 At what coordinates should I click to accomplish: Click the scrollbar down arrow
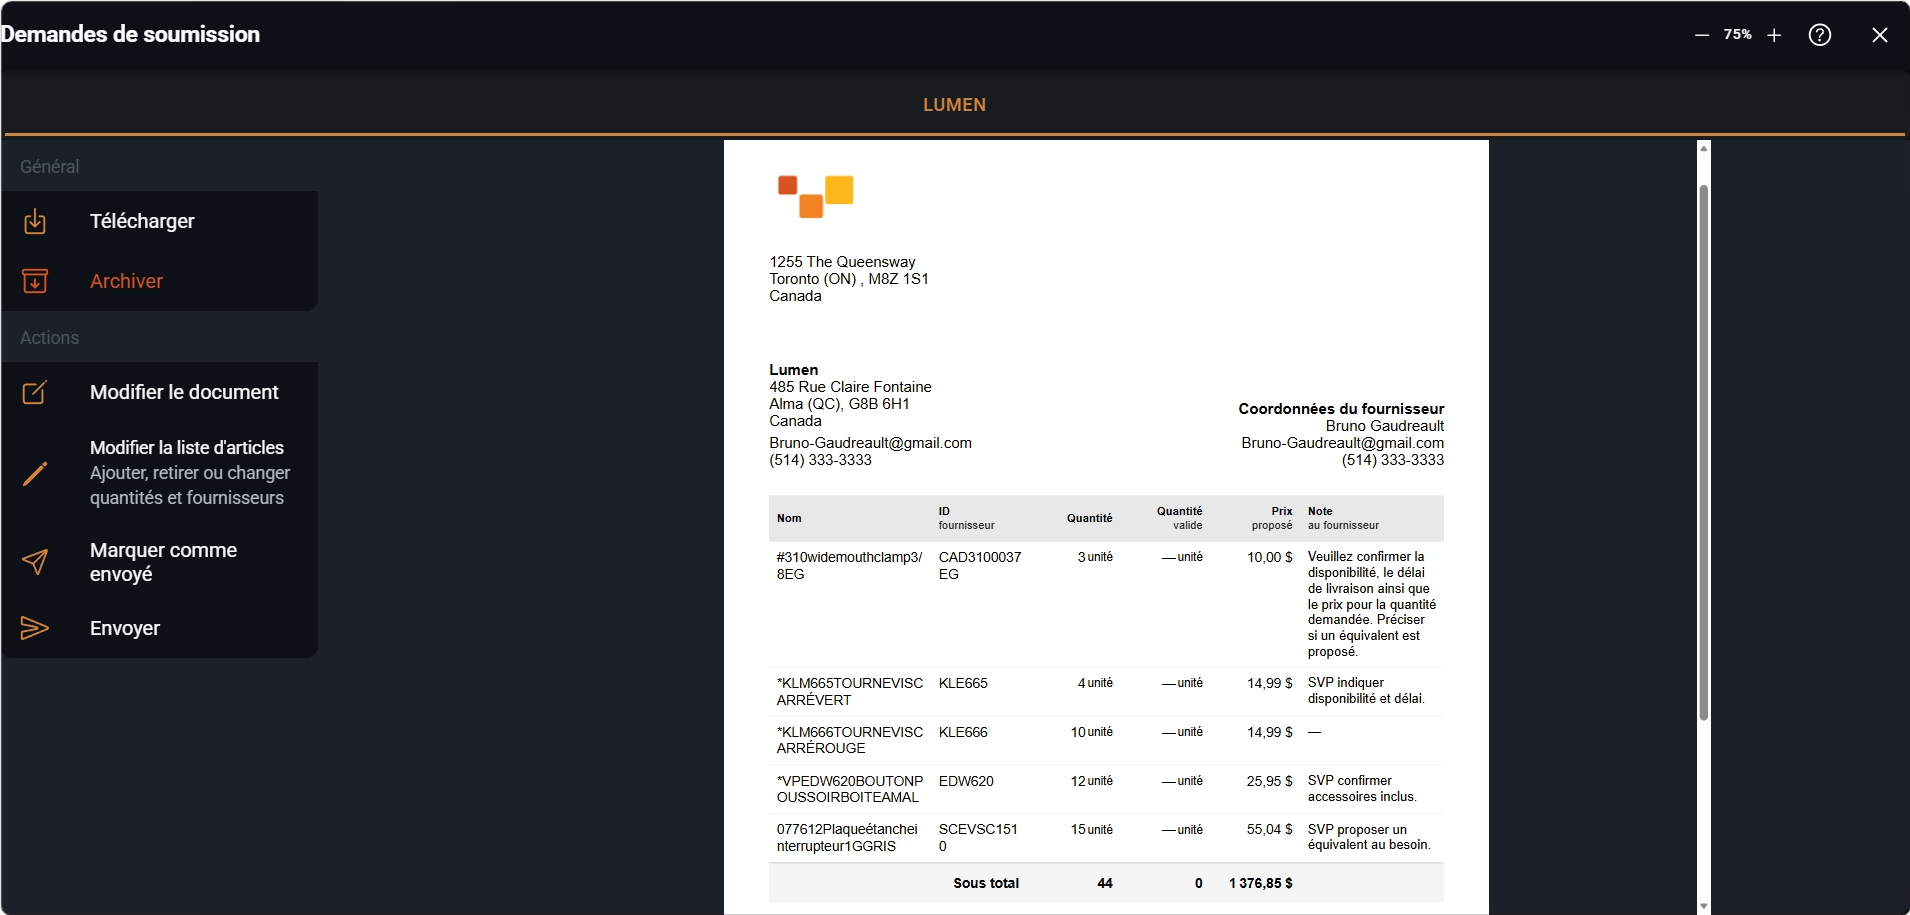coord(1704,906)
